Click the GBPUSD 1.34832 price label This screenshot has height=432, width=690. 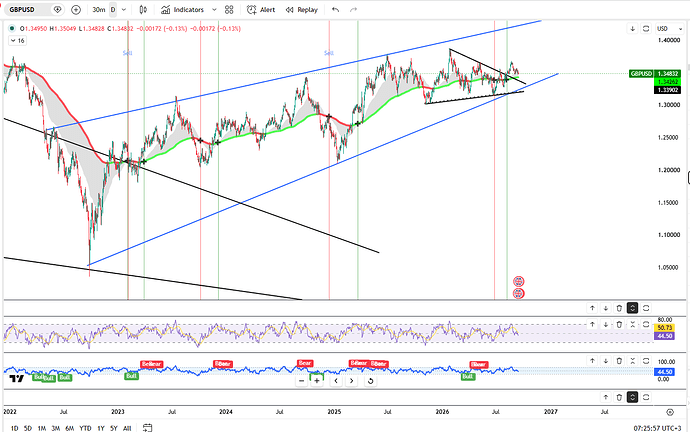[655, 73]
